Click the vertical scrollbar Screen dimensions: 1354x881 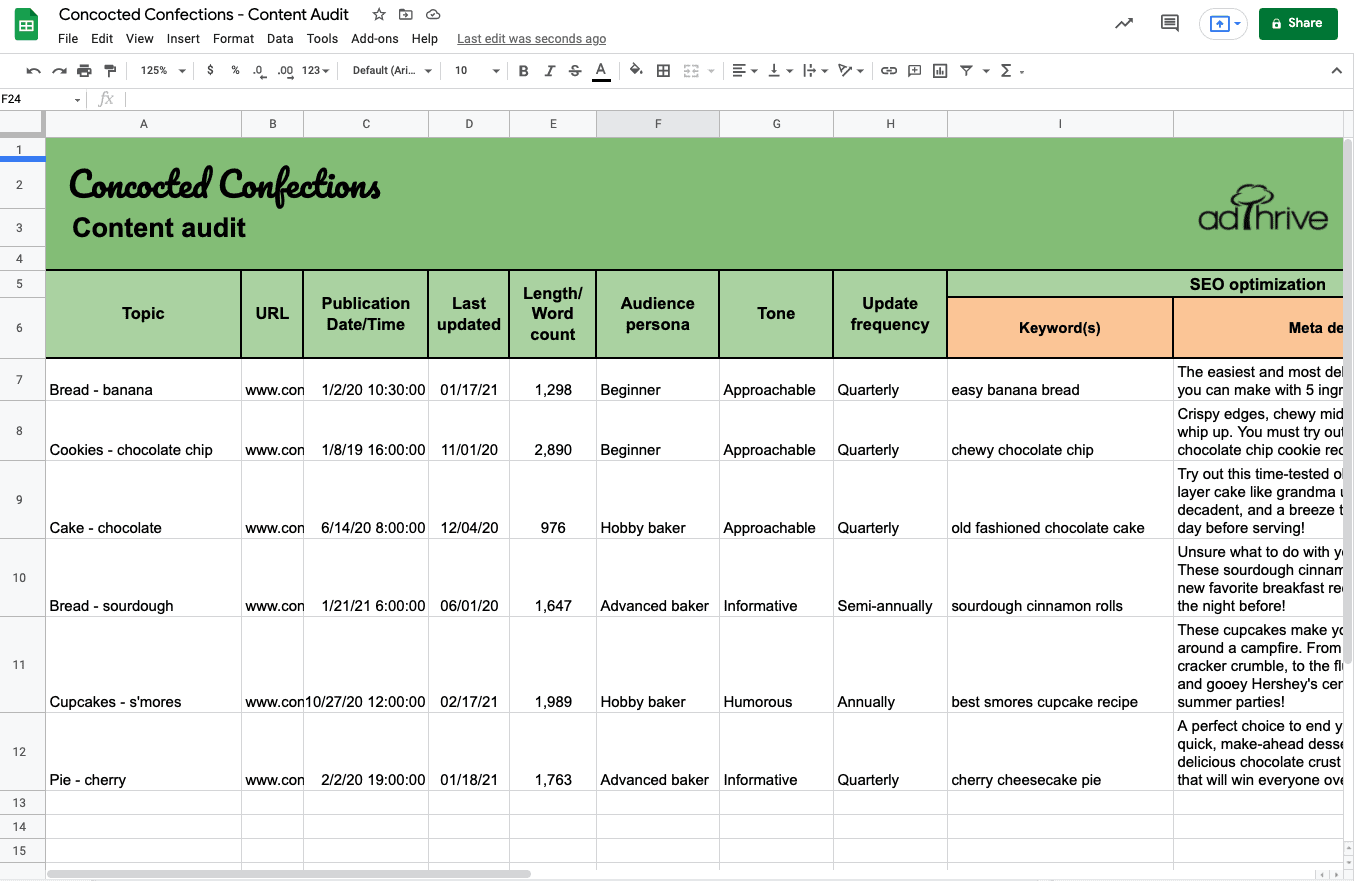point(1348,400)
